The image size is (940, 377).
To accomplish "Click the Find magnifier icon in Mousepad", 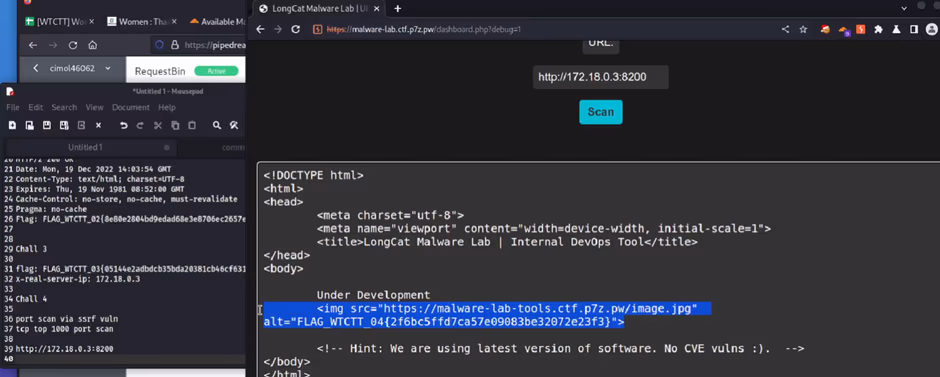I will pyautogui.click(x=217, y=125).
